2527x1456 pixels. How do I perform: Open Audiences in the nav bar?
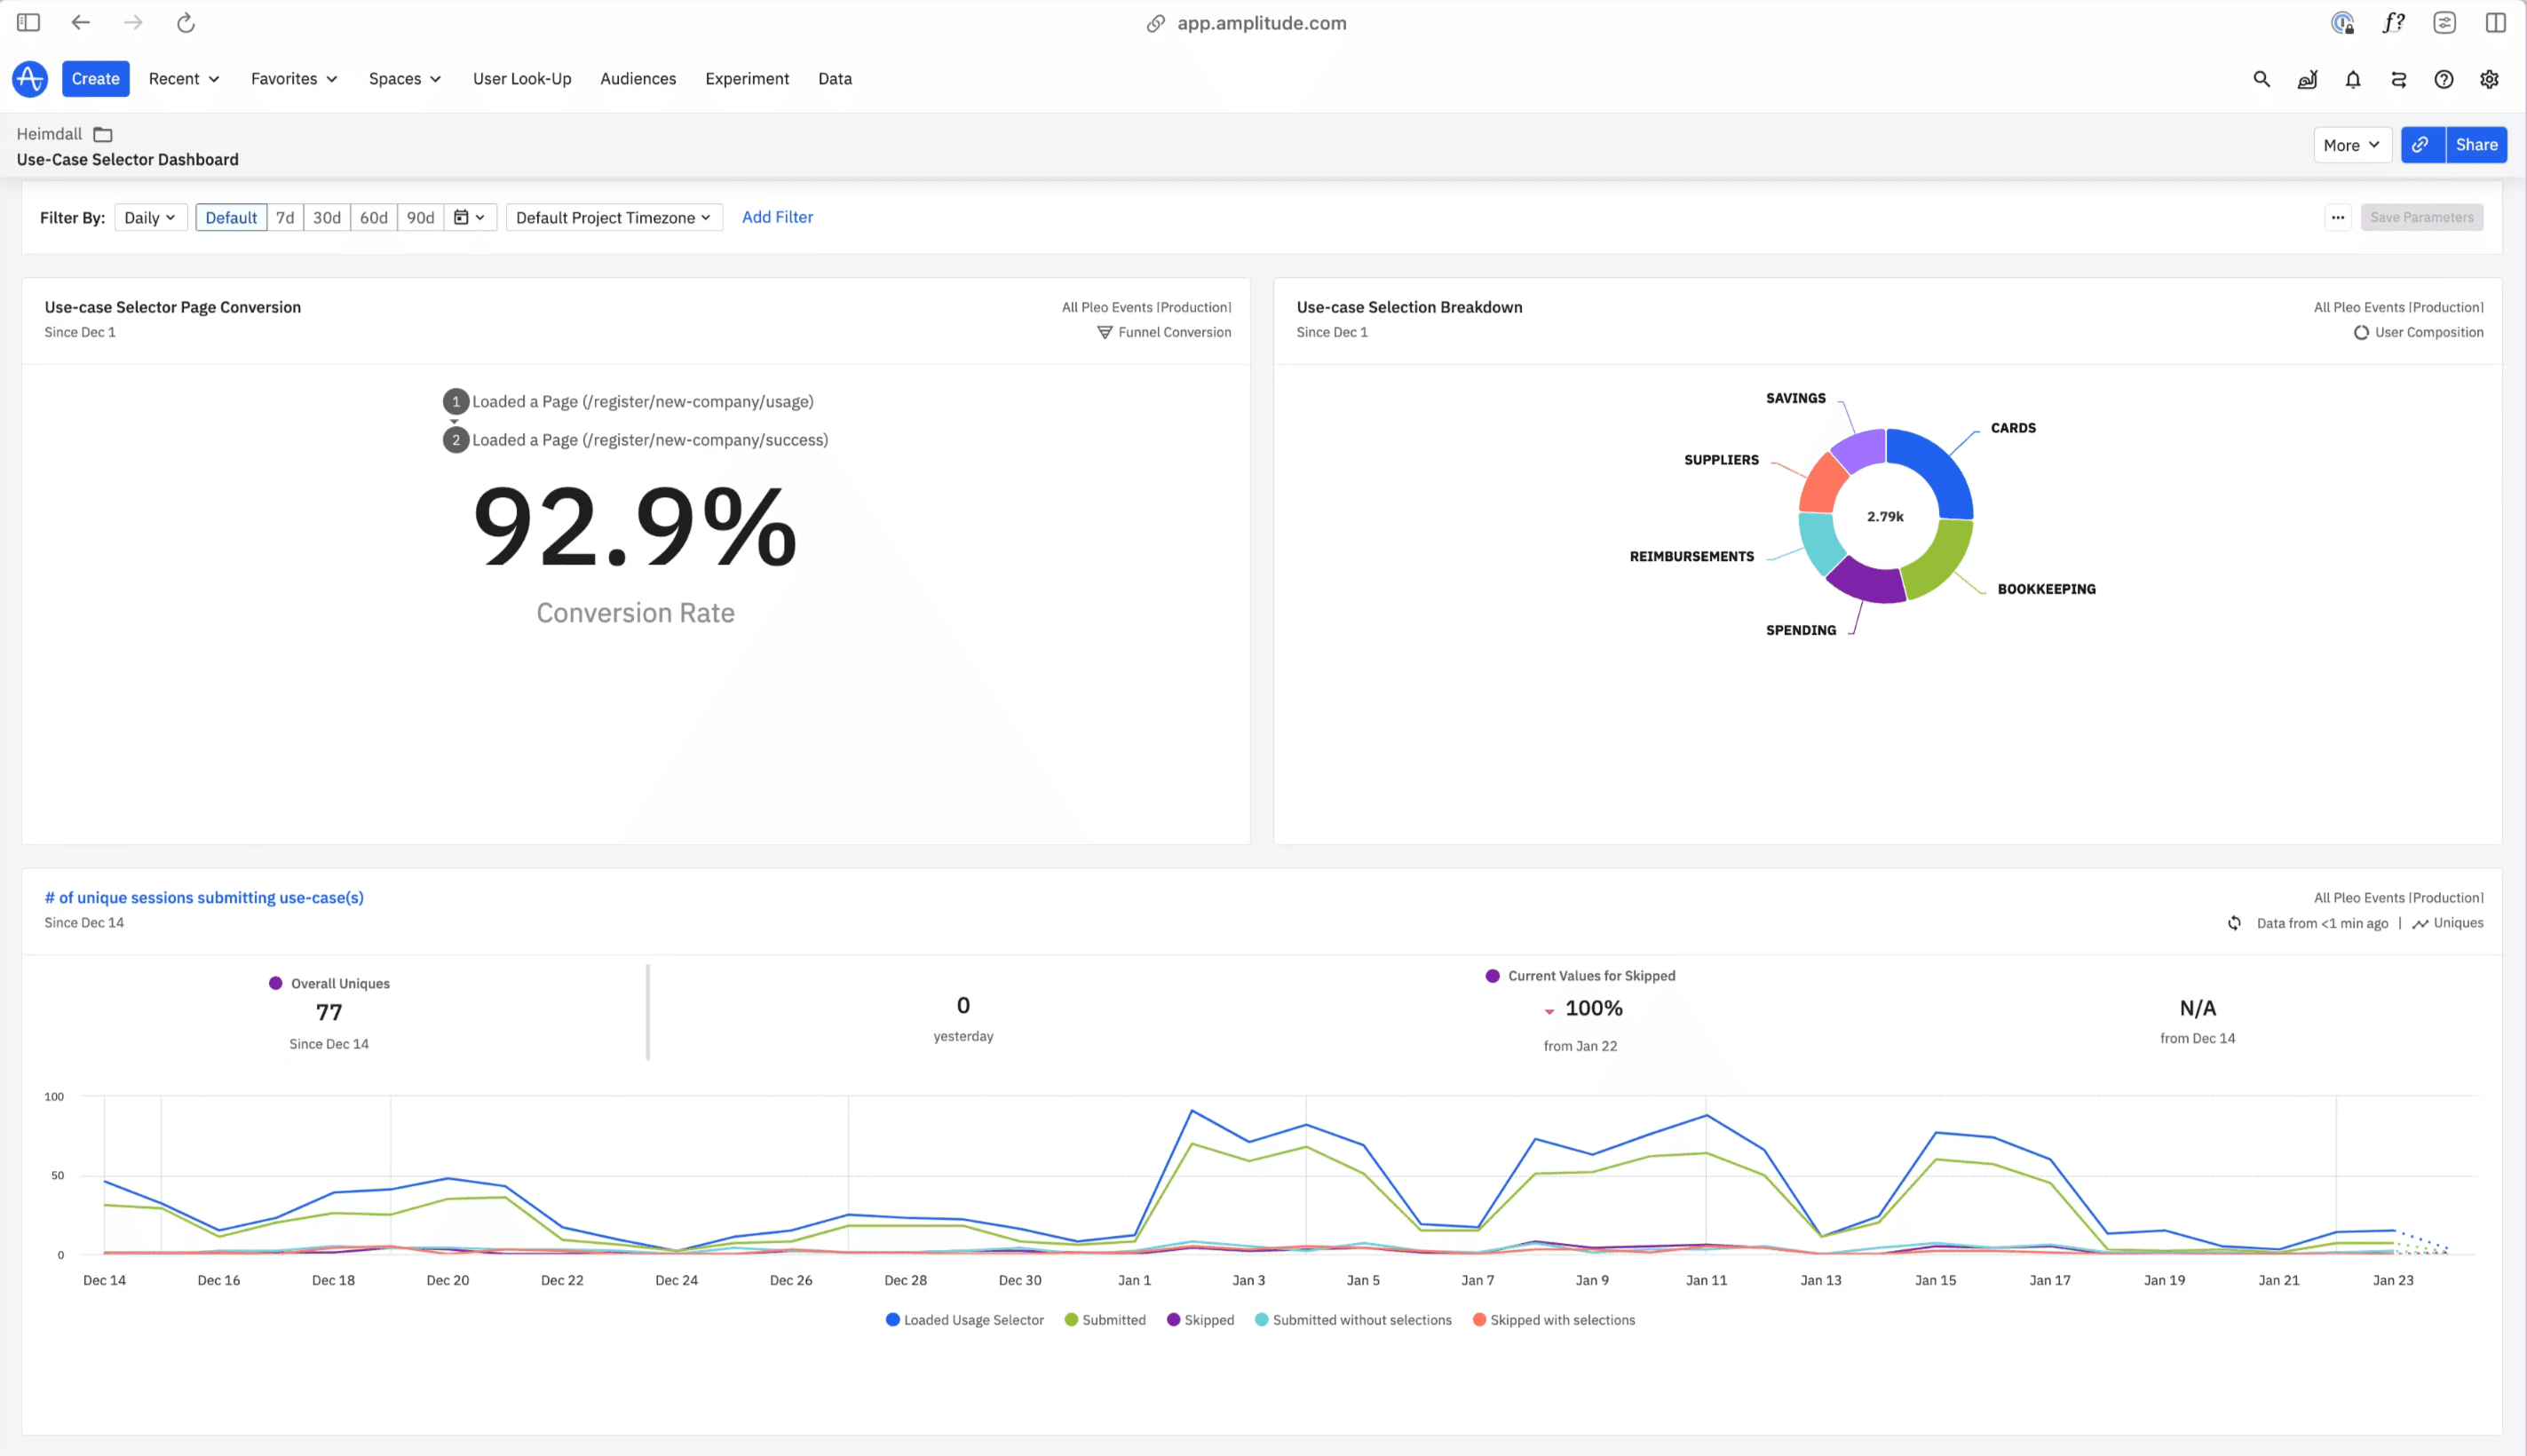pyautogui.click(x=638, y=79)
